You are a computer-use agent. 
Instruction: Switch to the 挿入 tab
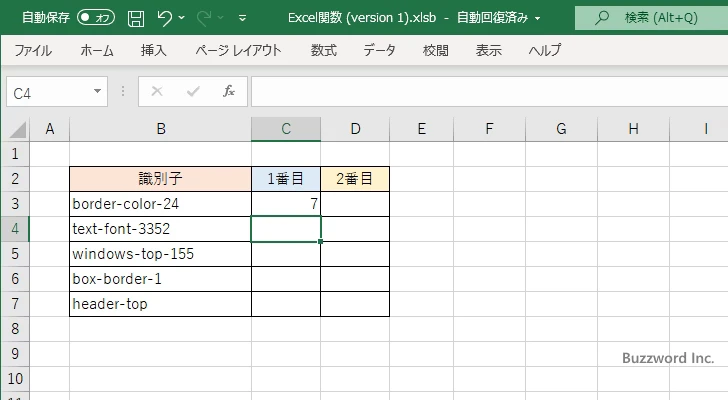click(154, 50)
